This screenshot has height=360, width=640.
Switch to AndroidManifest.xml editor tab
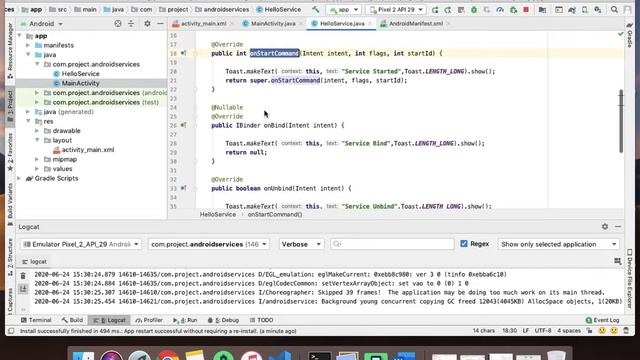(415, 24)
